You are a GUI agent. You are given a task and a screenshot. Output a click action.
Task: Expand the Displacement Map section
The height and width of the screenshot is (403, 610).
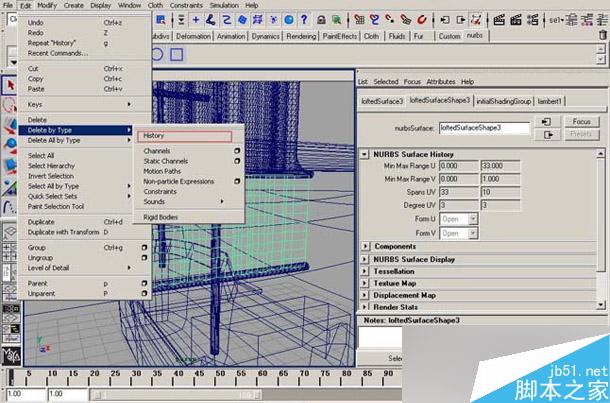(365, 295)
